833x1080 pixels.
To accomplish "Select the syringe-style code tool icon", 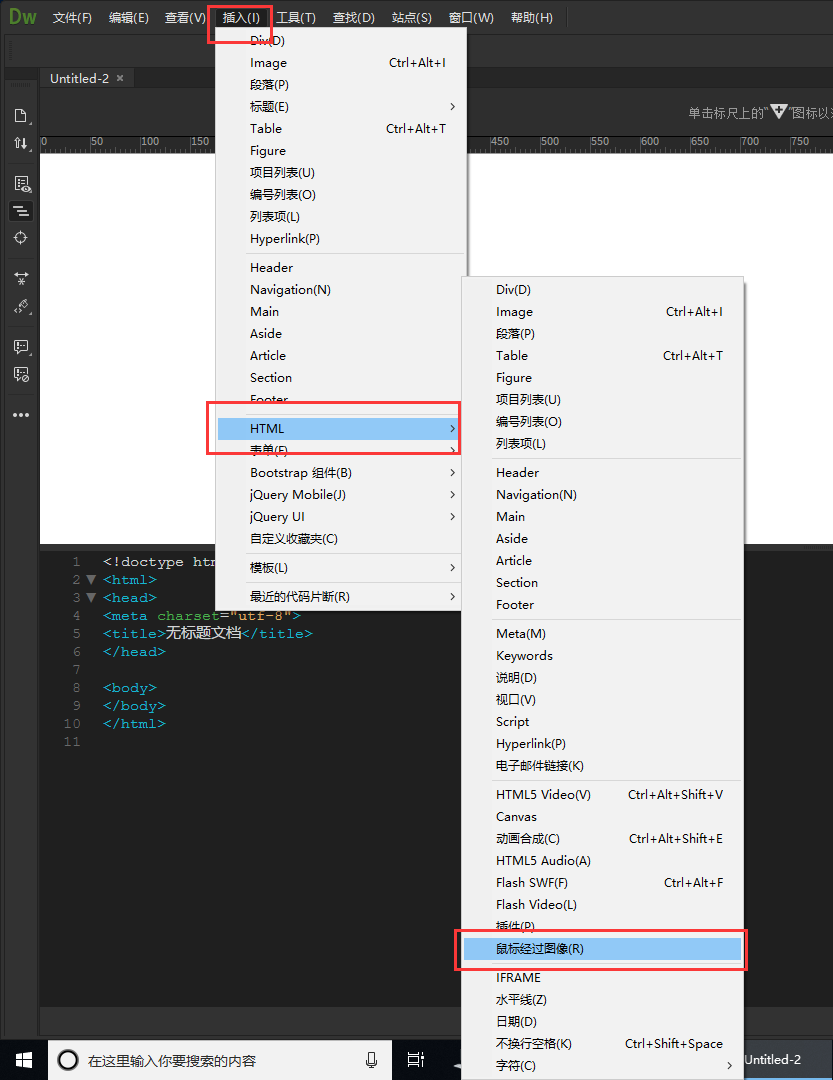I will point(22,306).
